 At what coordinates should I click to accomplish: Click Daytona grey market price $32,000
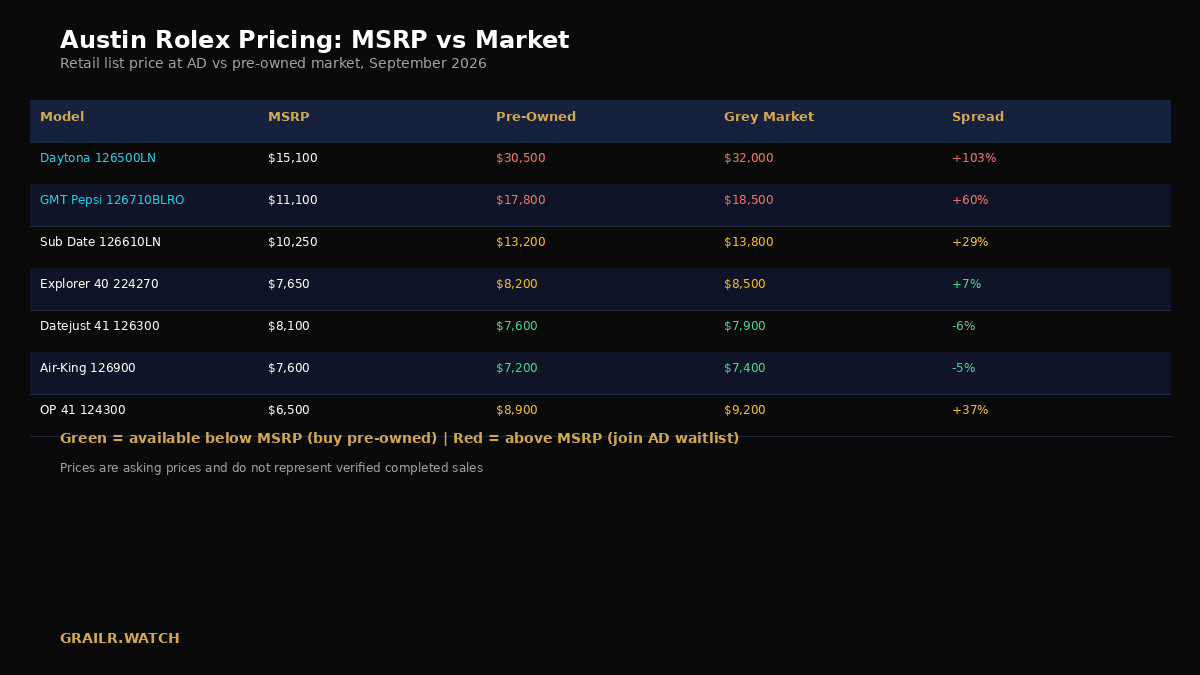pyautogui.click(x=749, y=158)
